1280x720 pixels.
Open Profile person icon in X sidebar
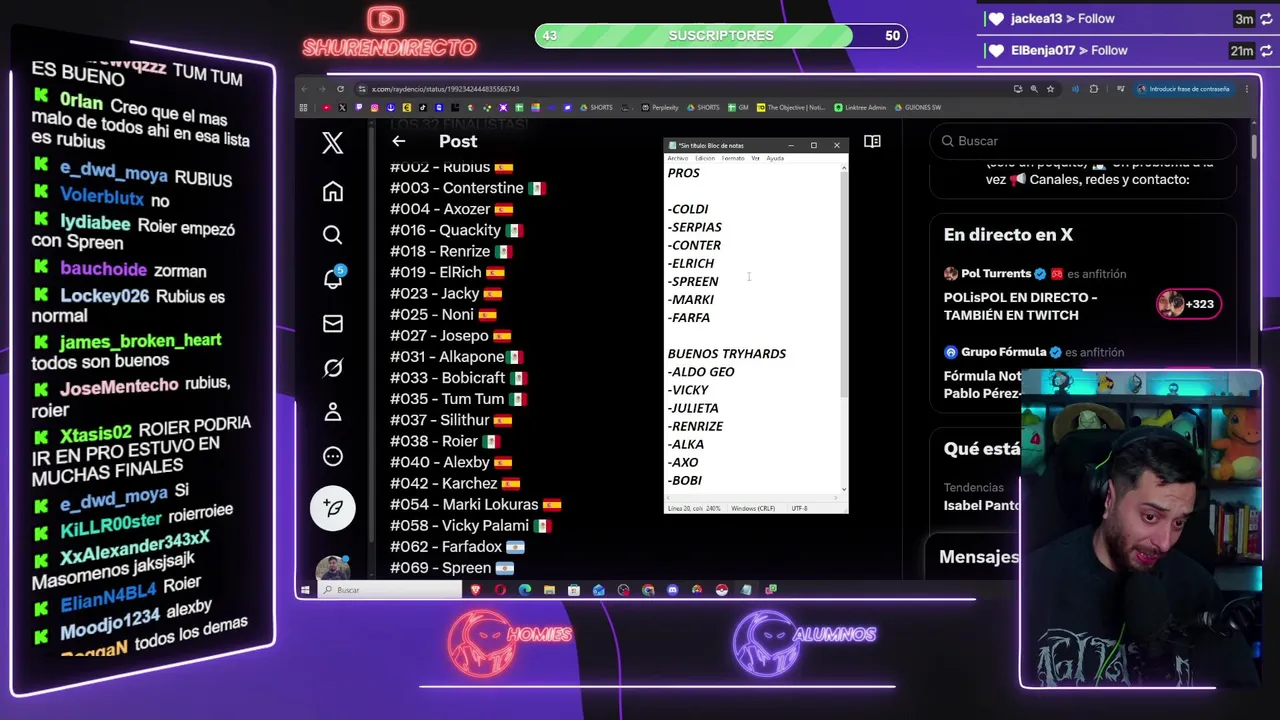click(x=333, y=412)
